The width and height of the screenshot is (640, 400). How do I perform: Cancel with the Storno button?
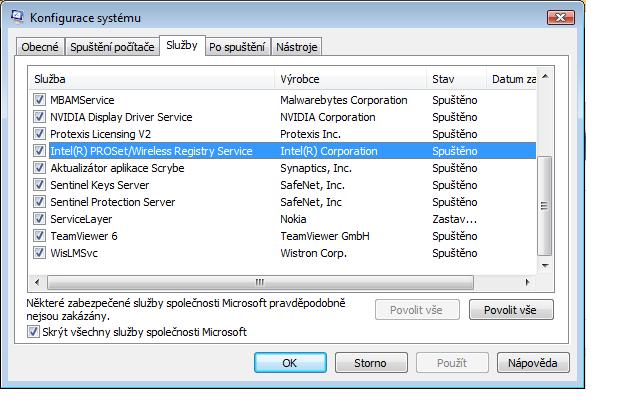[x=371, y=362]
